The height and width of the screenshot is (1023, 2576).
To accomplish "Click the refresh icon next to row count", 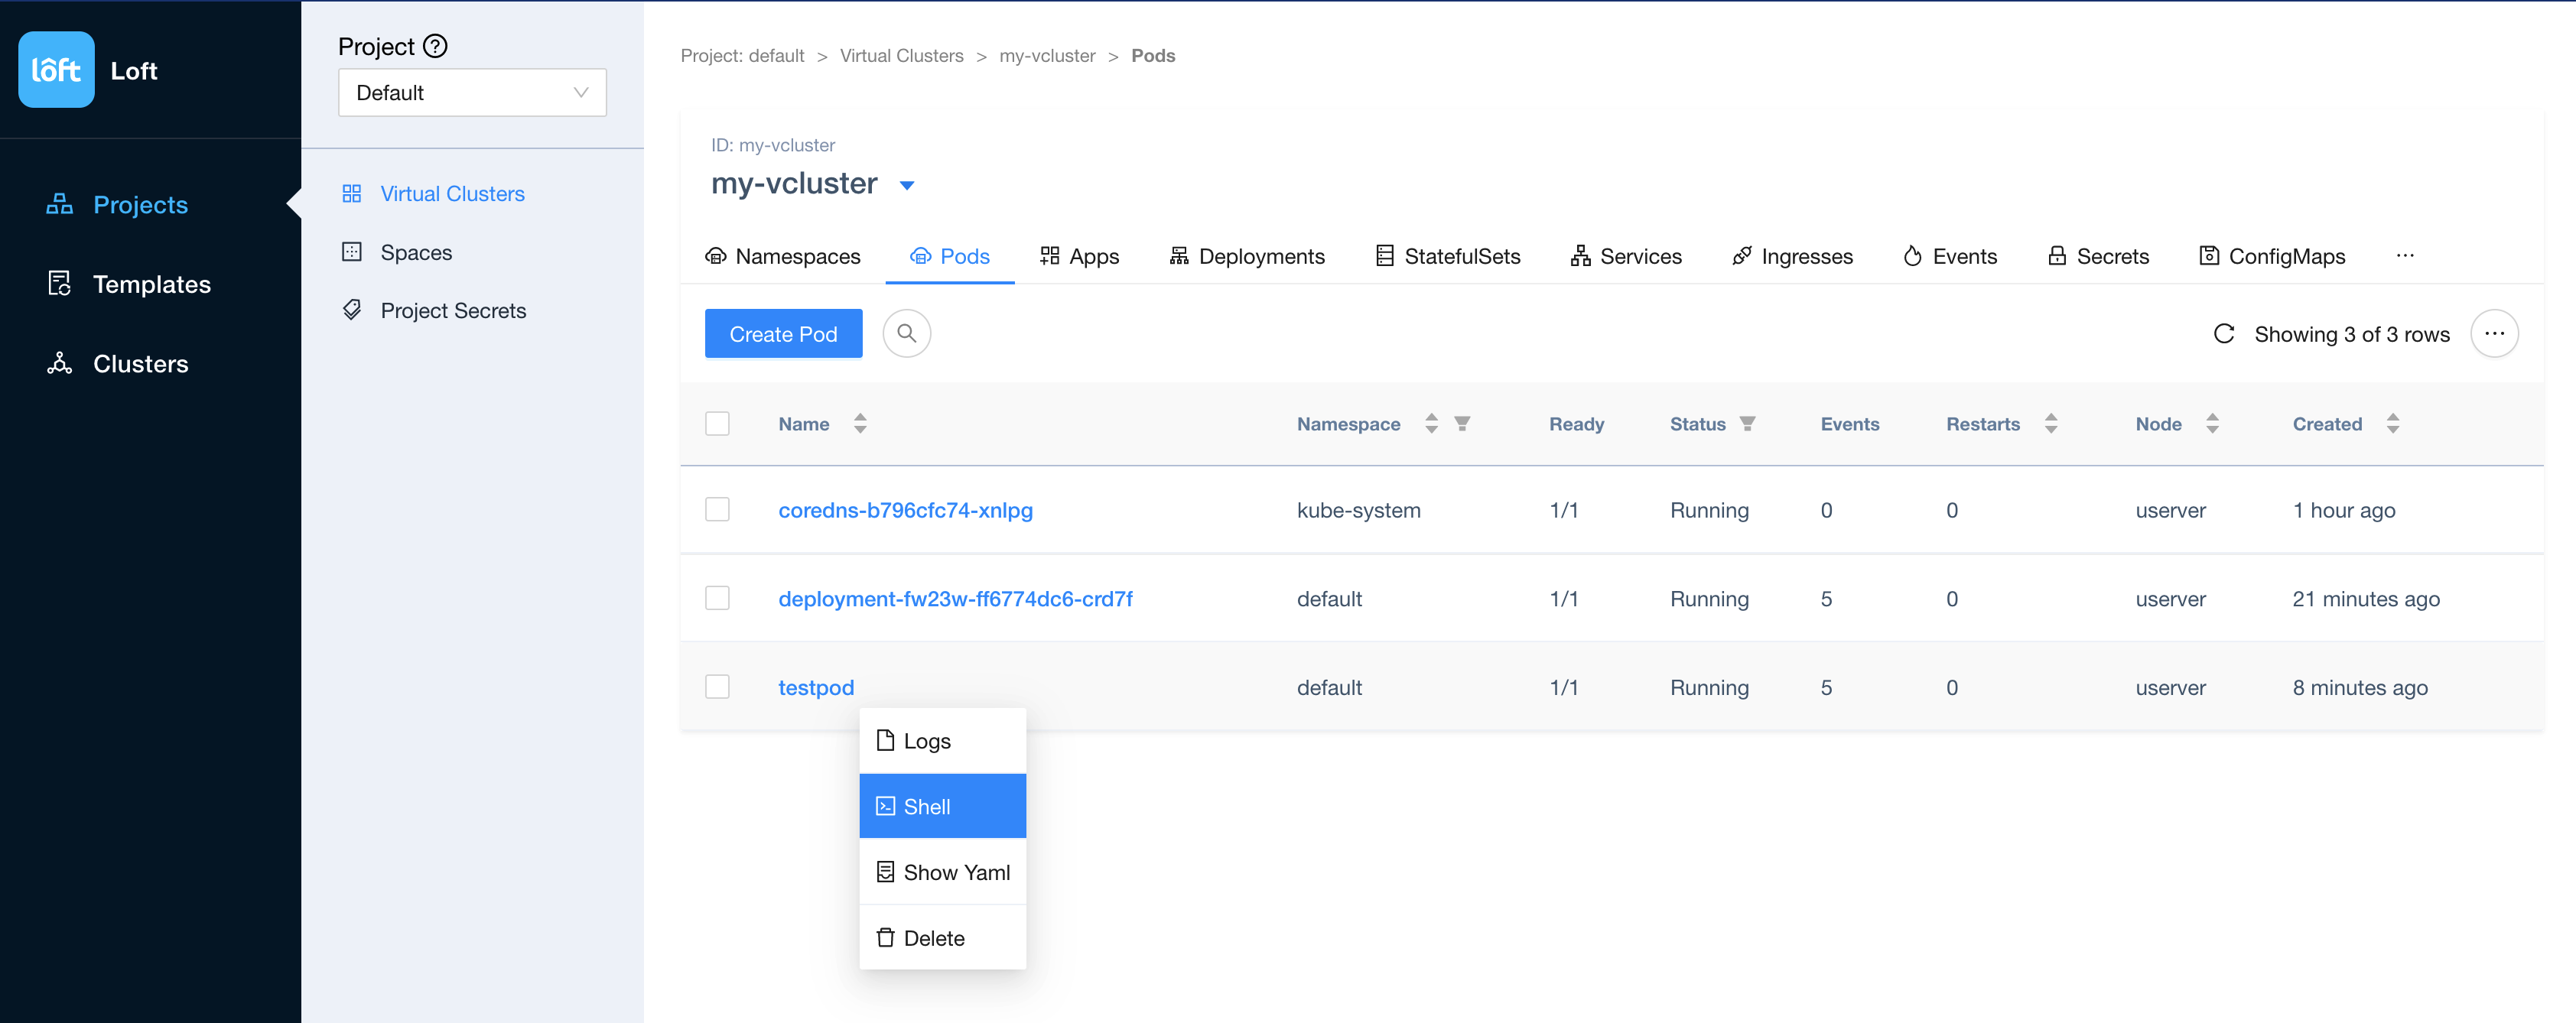I will (x=2223, y=334).
